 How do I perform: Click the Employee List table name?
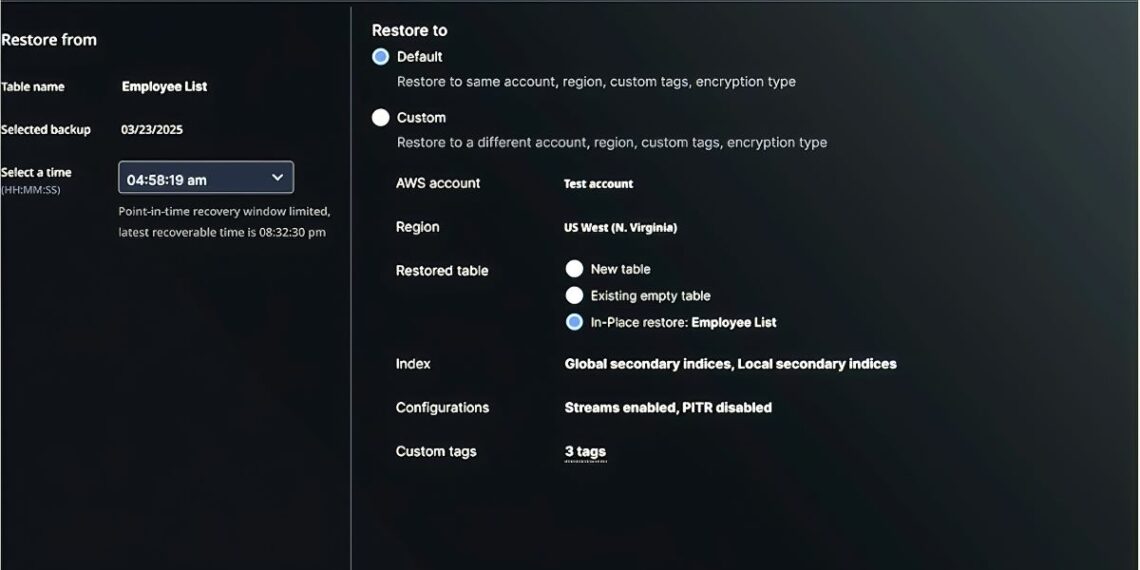pos(164,87)
